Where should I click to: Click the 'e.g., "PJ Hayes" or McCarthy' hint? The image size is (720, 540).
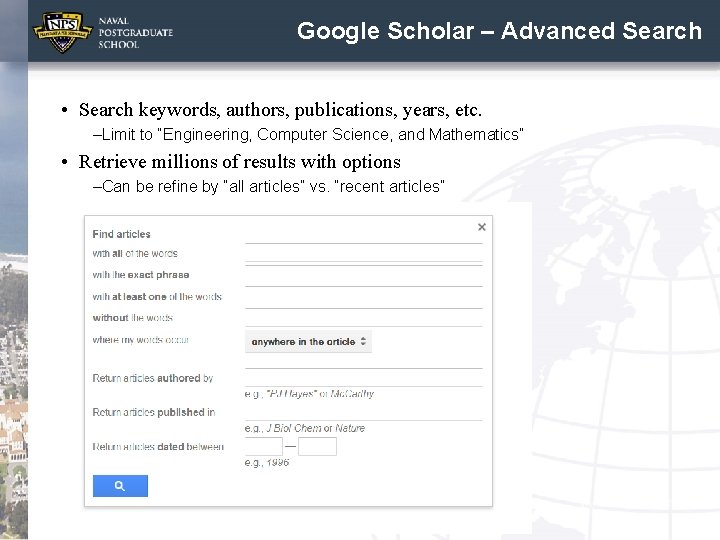(309, 394)
